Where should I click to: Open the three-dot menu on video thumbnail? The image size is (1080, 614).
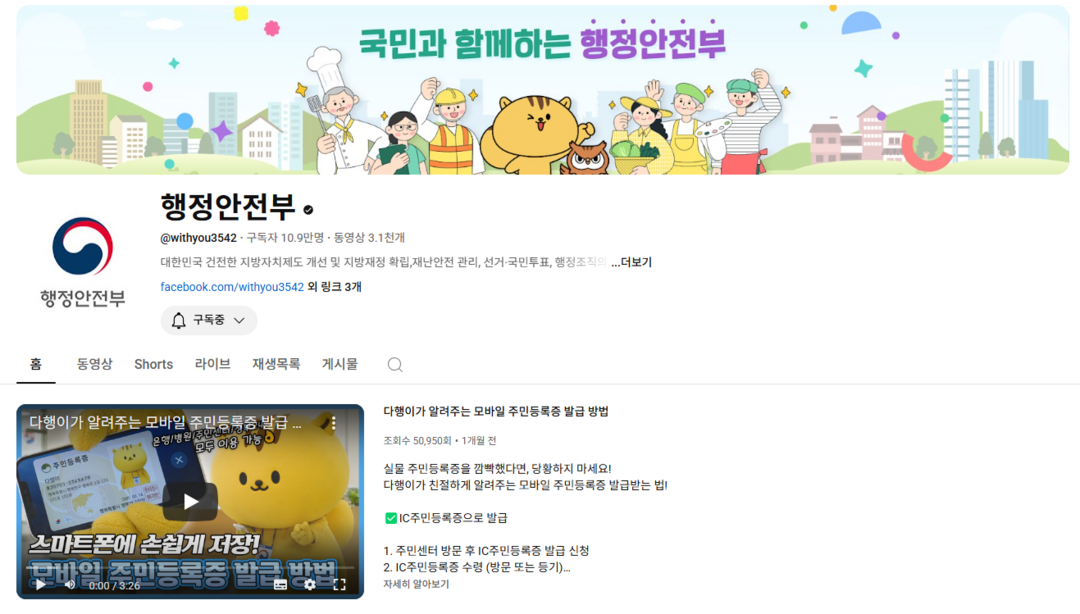333,423
